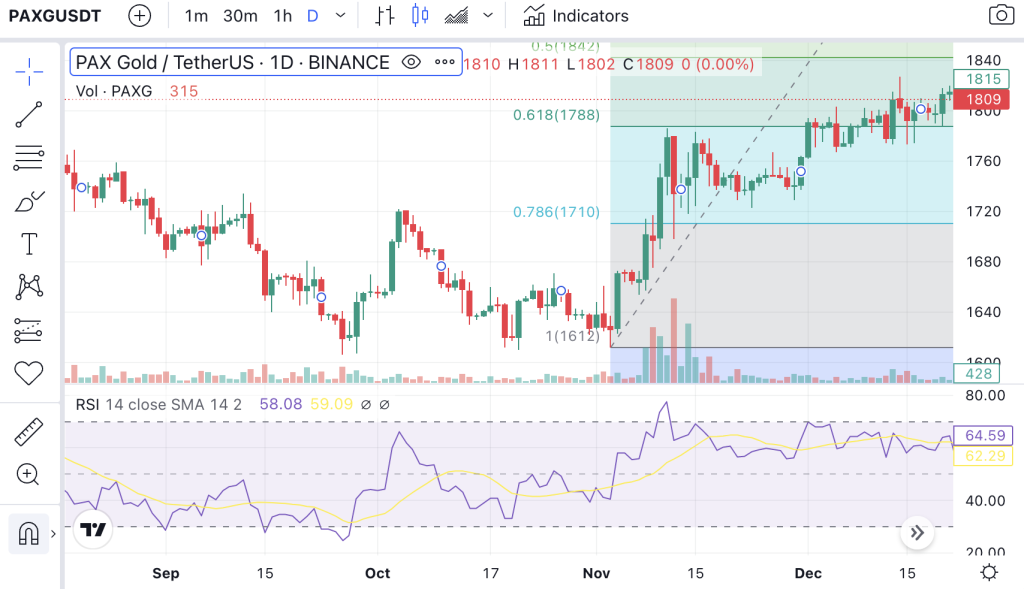Select the Fibonacci retracement lines tool

point(29,158)
